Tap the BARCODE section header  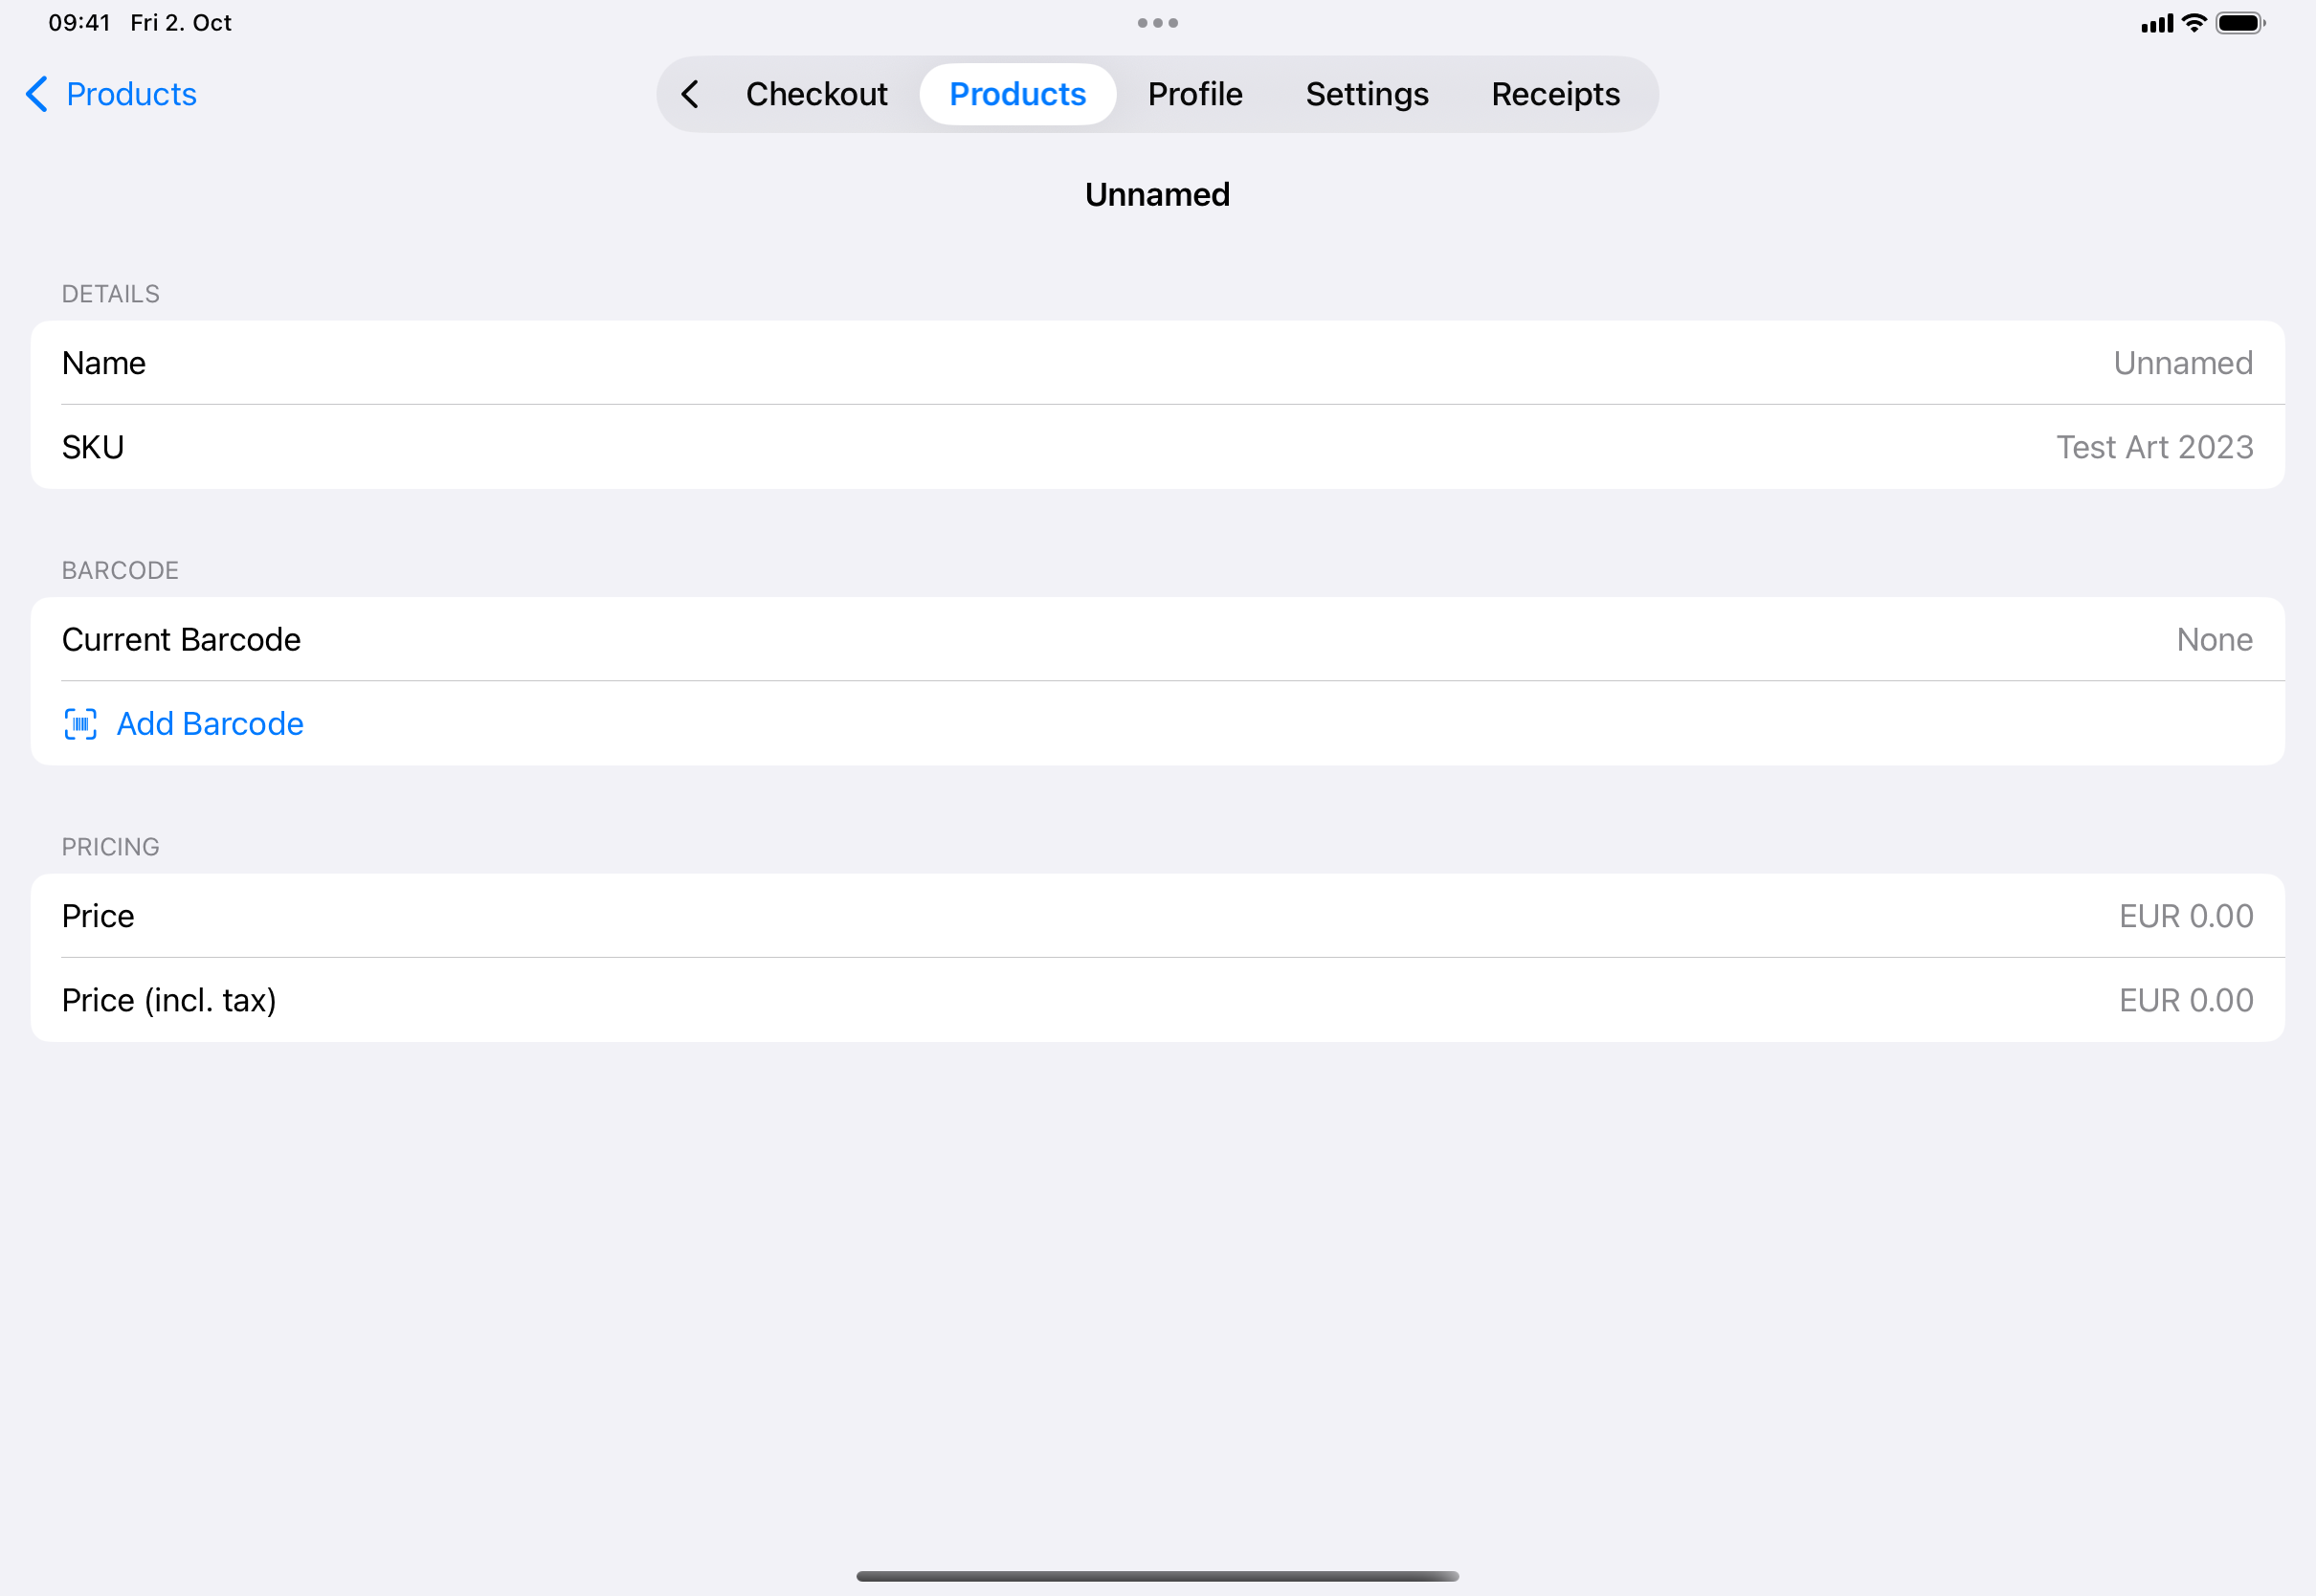(x=120, y=570)
